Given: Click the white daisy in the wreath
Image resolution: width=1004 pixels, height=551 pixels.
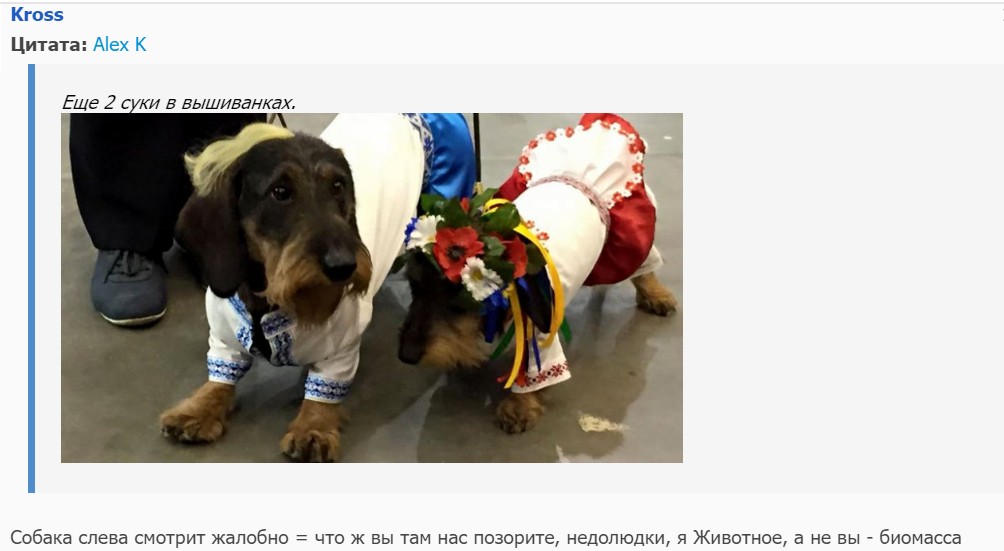Looking at the screenshot, I should coord(480,278).
